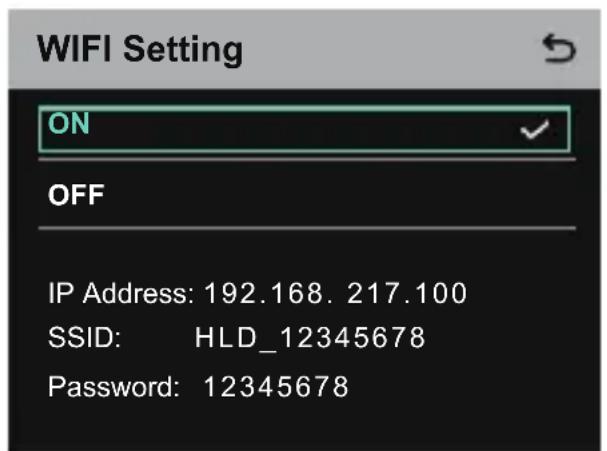The width and height of the screenshot is (607, 451).
Task: Select the IP value 192.168.217.100
Action: [336, 293]
